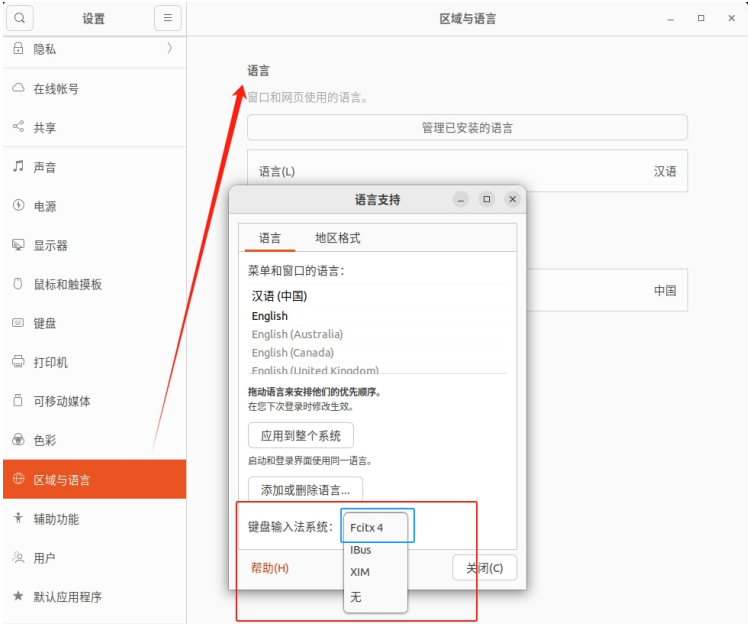Open 在线帐号 settings in sidebar

click(94, 88)
